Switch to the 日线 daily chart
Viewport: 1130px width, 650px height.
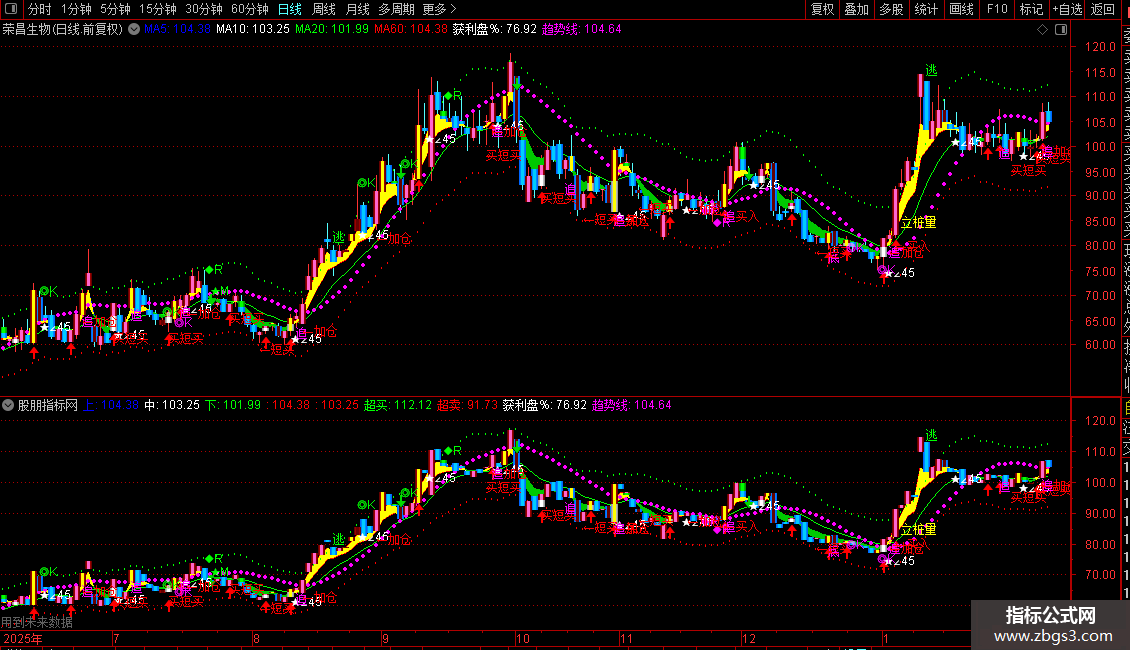pos(290,9)
